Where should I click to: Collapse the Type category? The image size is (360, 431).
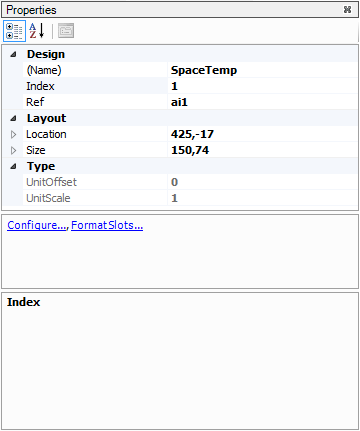pos(13,166)
